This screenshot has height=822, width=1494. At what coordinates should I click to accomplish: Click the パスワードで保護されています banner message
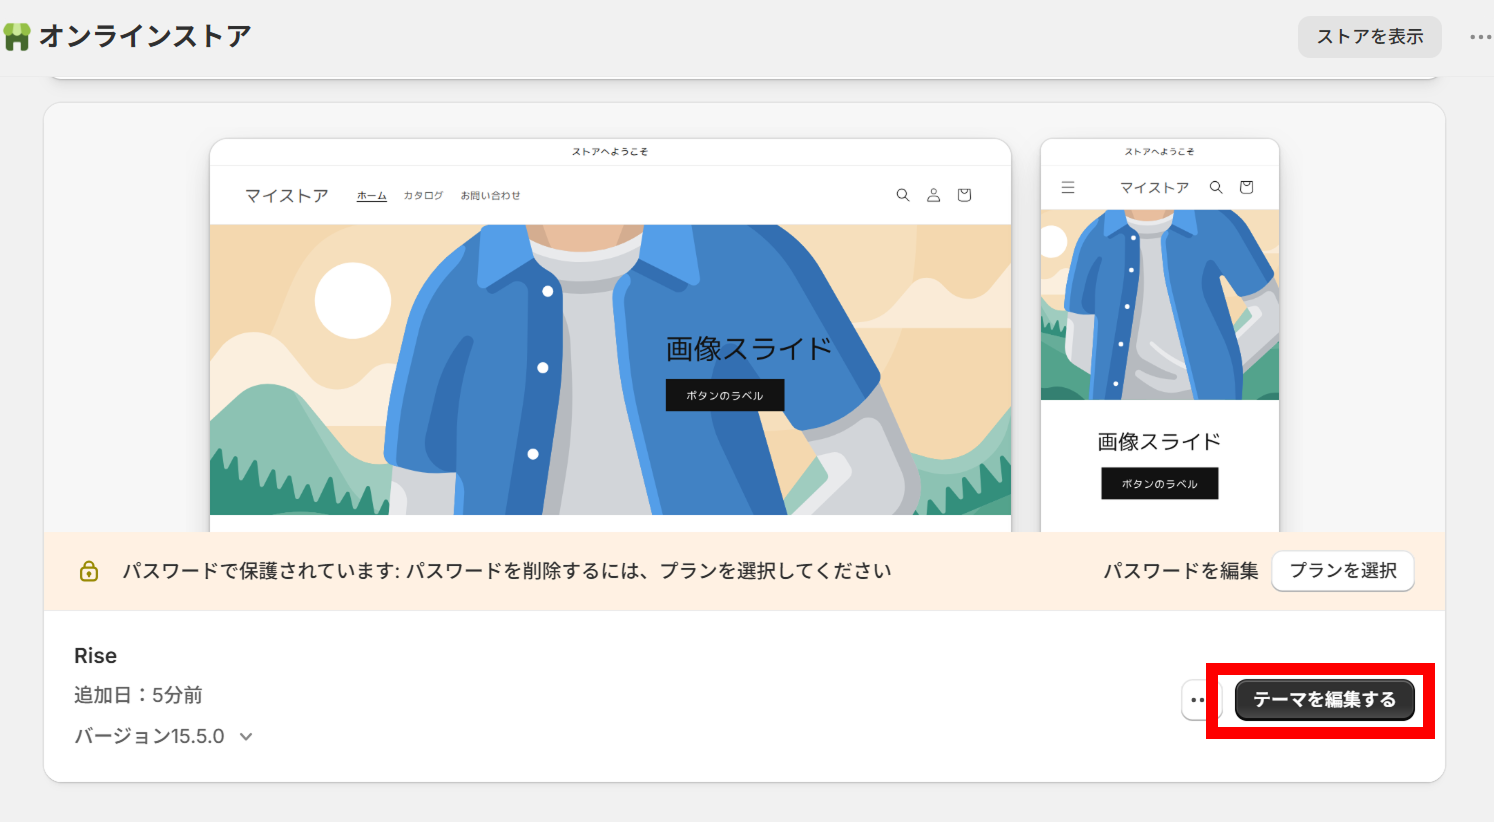507,571
